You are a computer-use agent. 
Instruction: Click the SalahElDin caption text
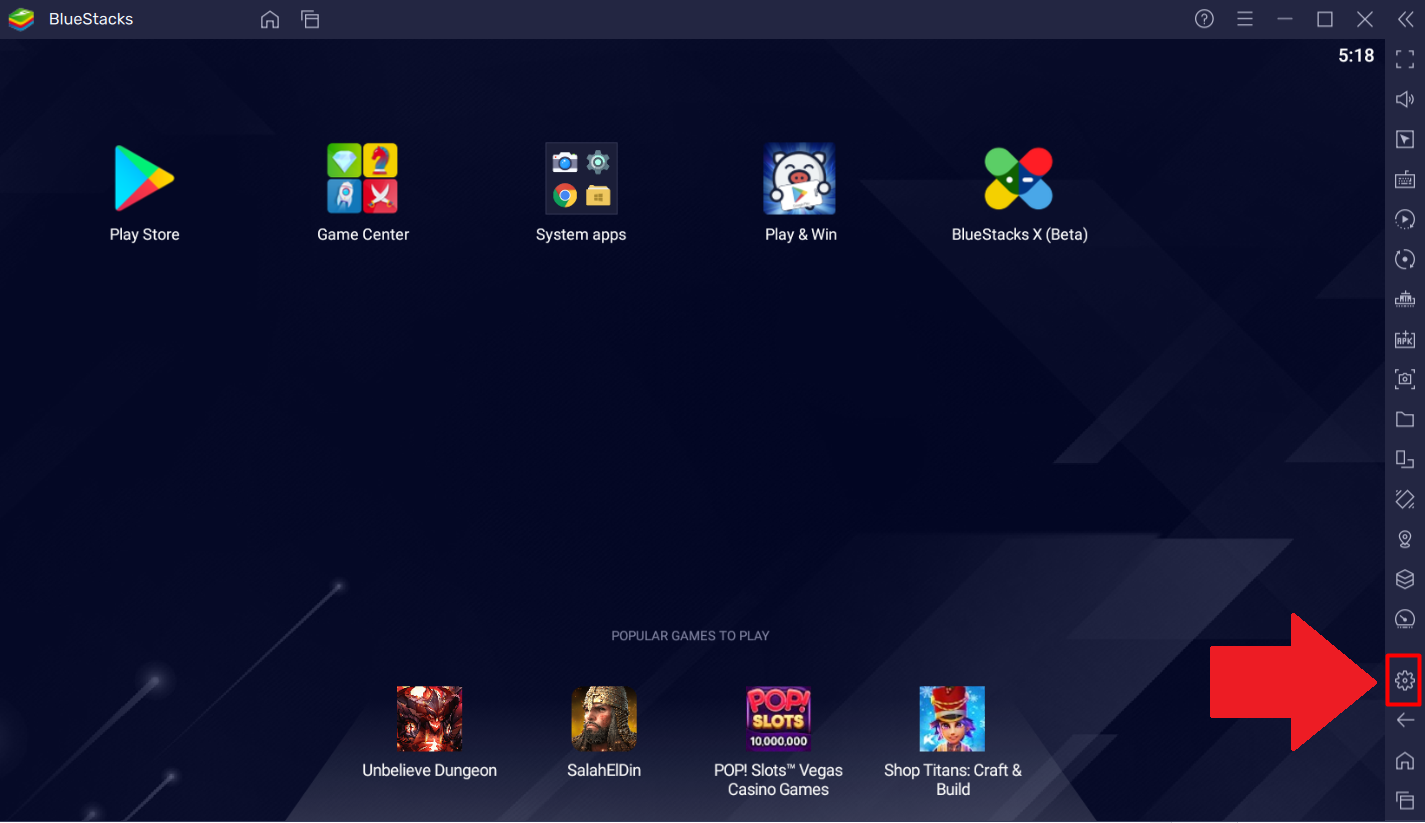pyautogui.click(x=604, y=771)
